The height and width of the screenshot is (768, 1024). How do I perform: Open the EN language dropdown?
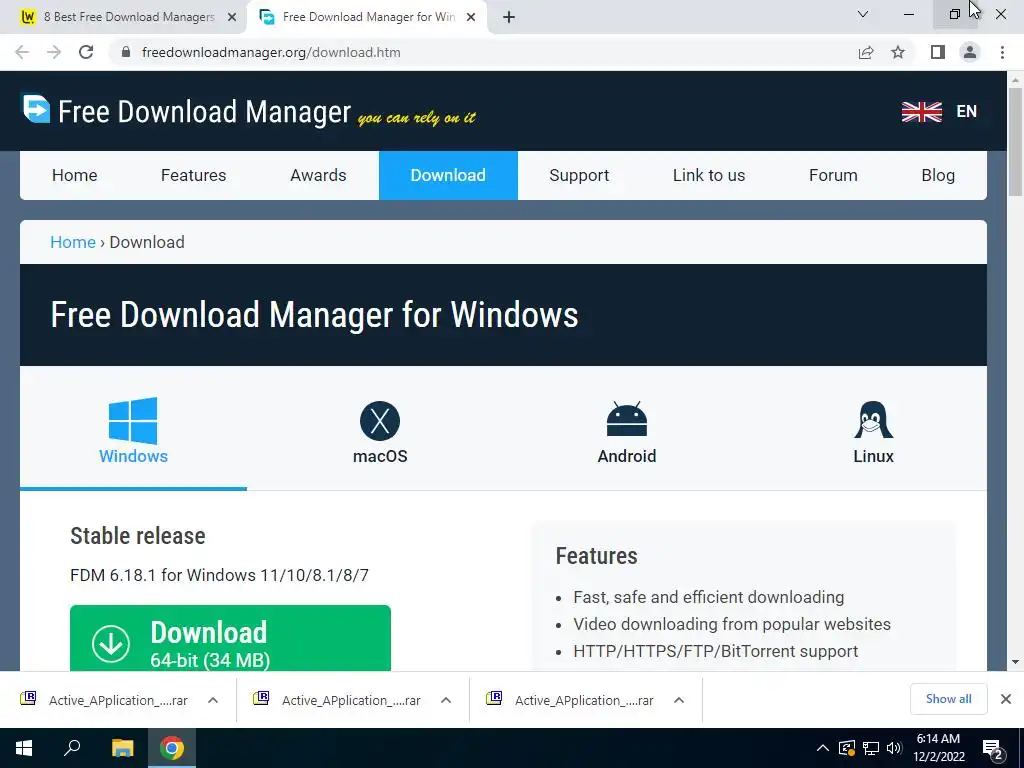click(967, 112)
